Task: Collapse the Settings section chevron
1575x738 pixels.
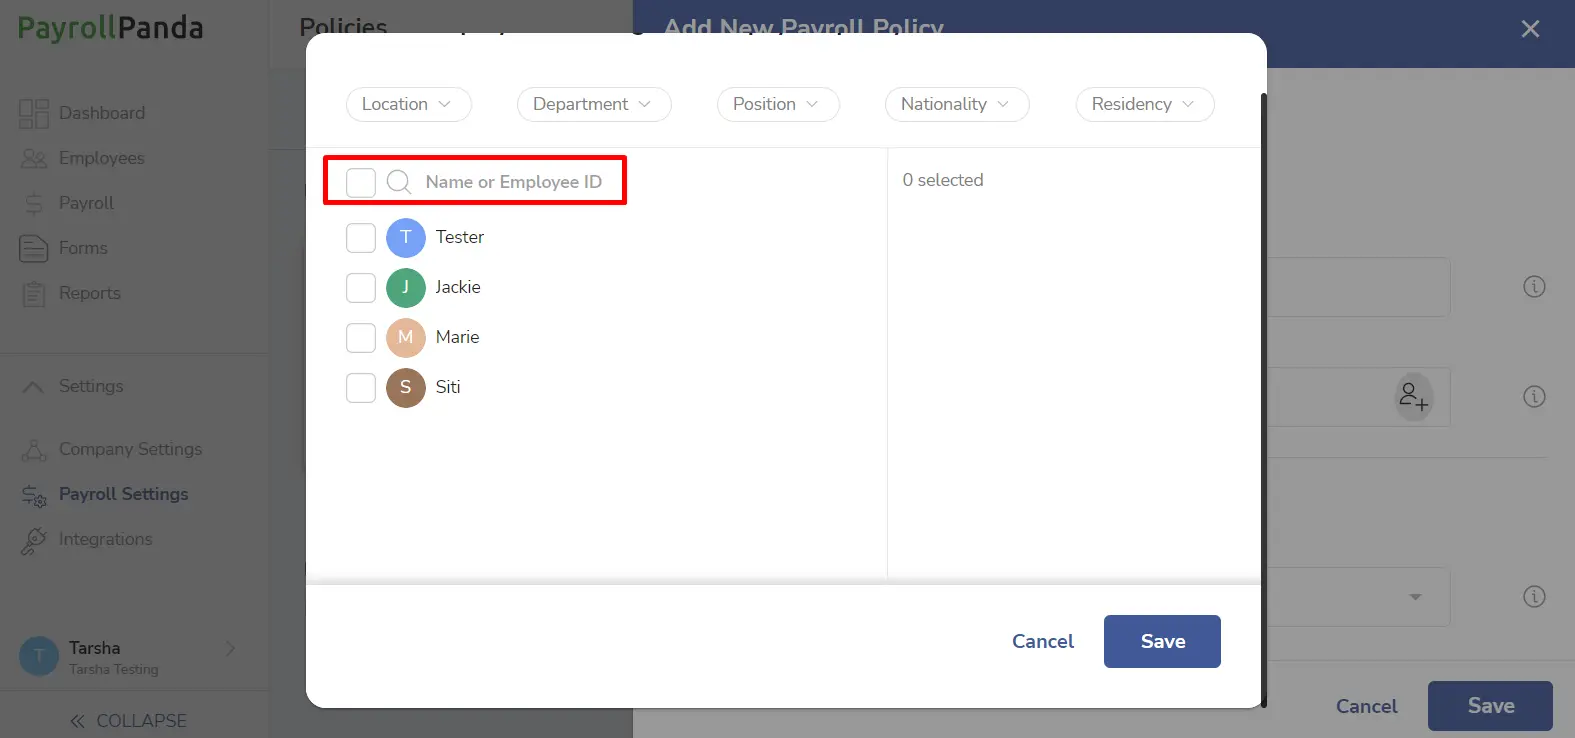Action: [x=33, y=387]
